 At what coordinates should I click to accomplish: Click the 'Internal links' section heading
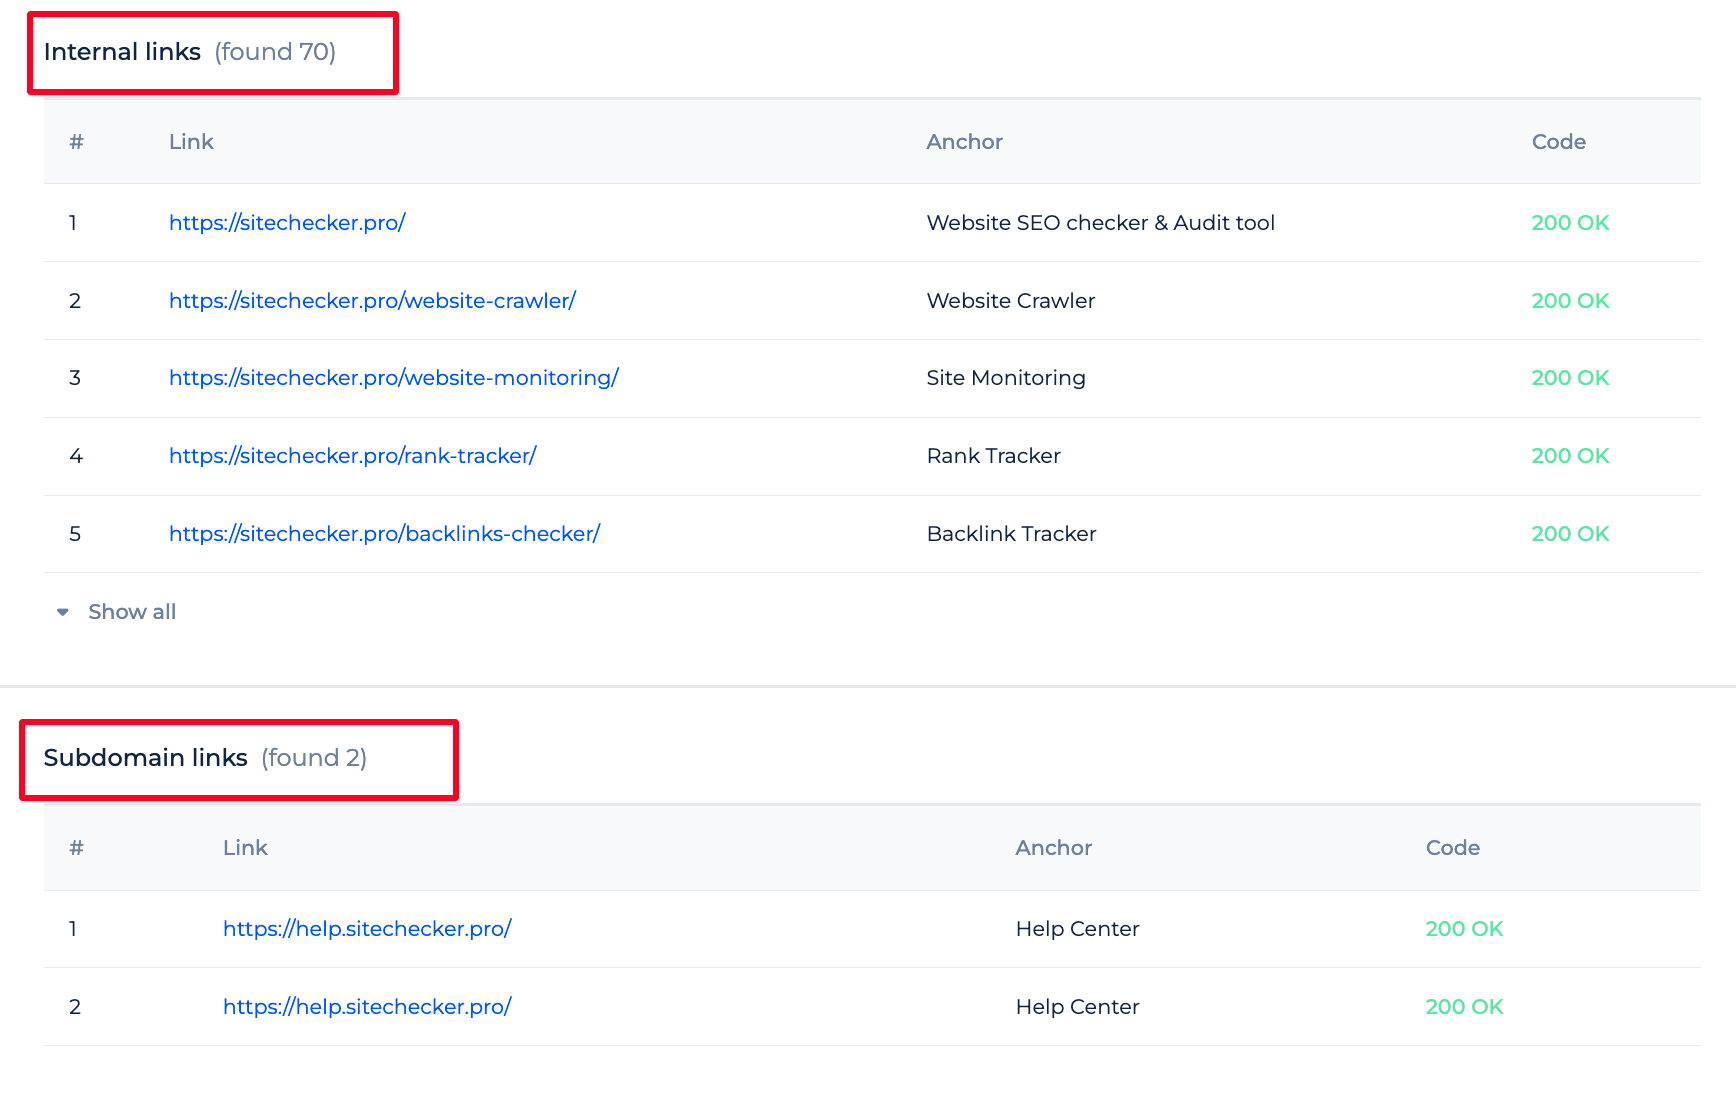click(x=122, y=52)
